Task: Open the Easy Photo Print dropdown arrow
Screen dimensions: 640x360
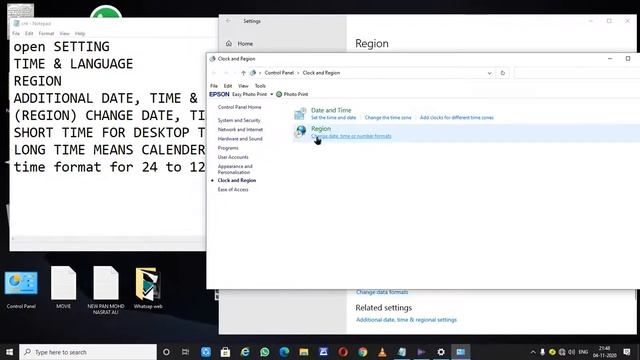Action: (271, 94)
